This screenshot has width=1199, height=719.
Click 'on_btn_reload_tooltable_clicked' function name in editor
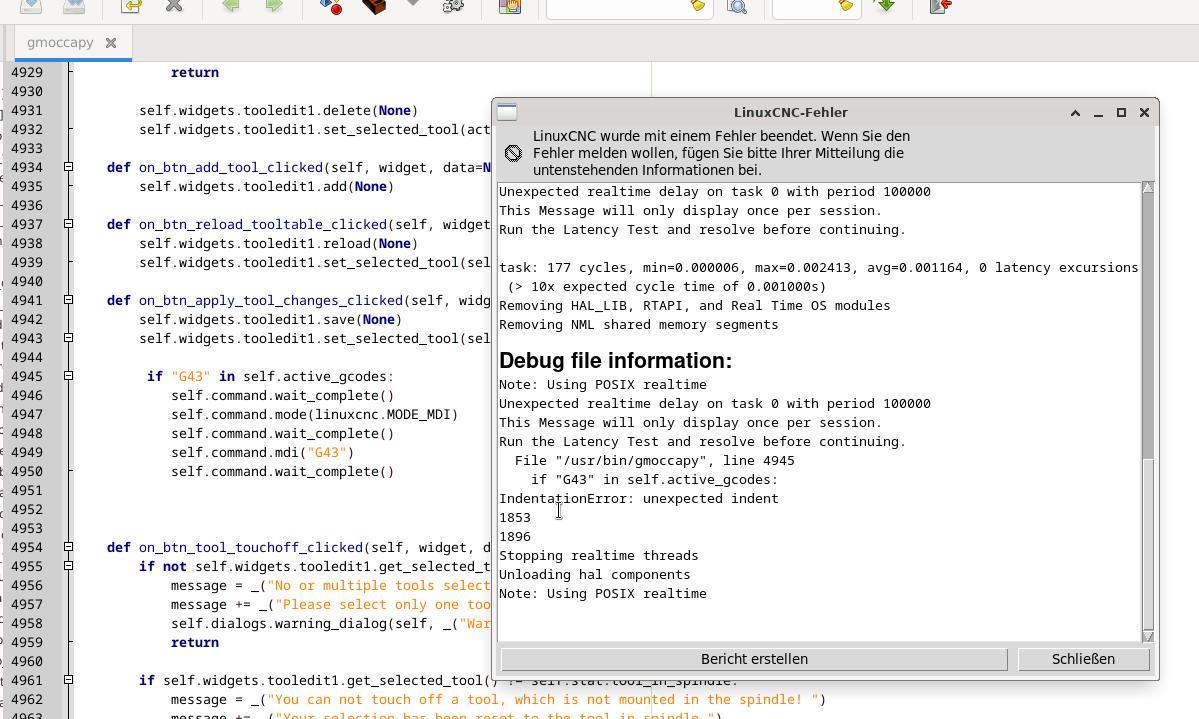(x=263, y=224)
